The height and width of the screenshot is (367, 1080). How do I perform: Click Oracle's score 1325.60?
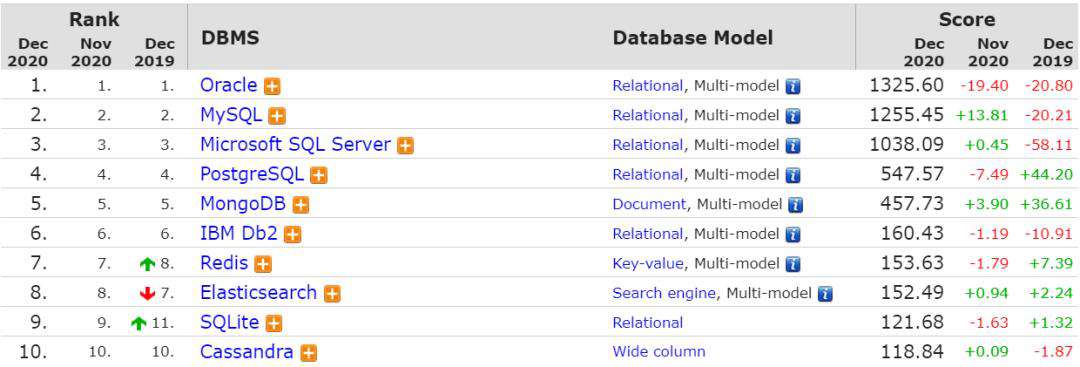pyautogui.click(x=906, y=86)
